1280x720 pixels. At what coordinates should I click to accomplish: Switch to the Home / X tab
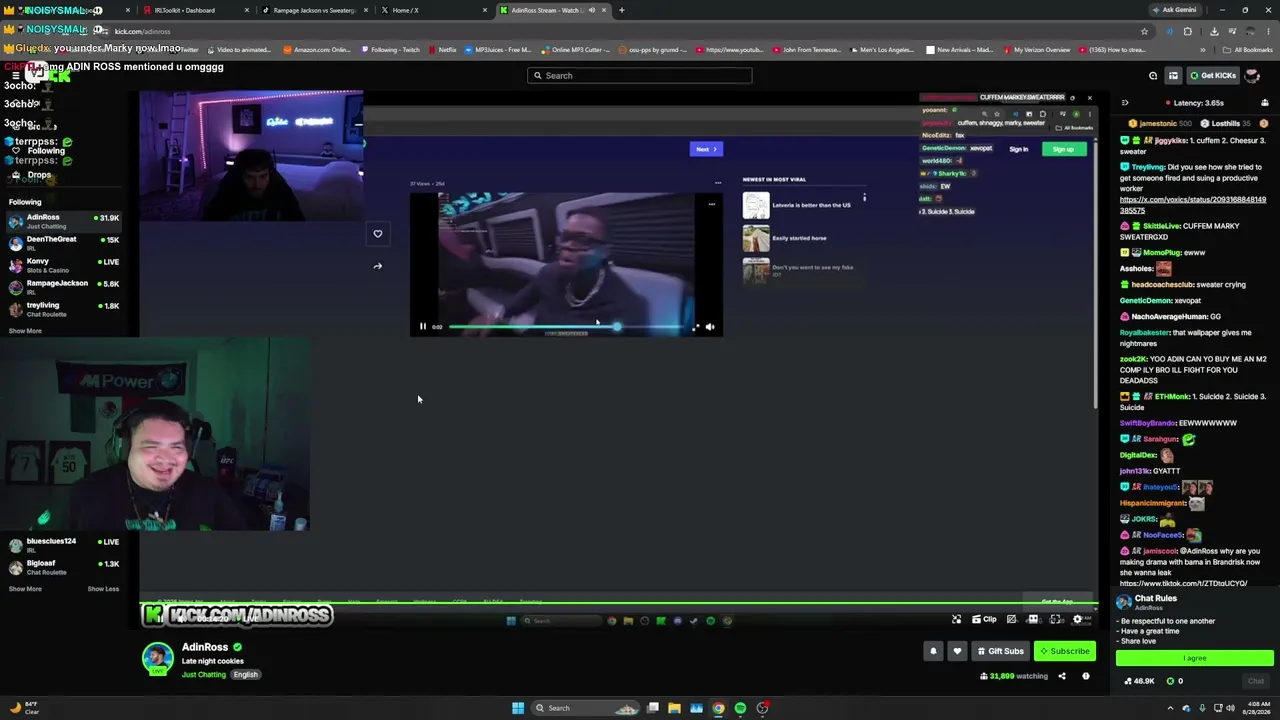pos(431,10)
